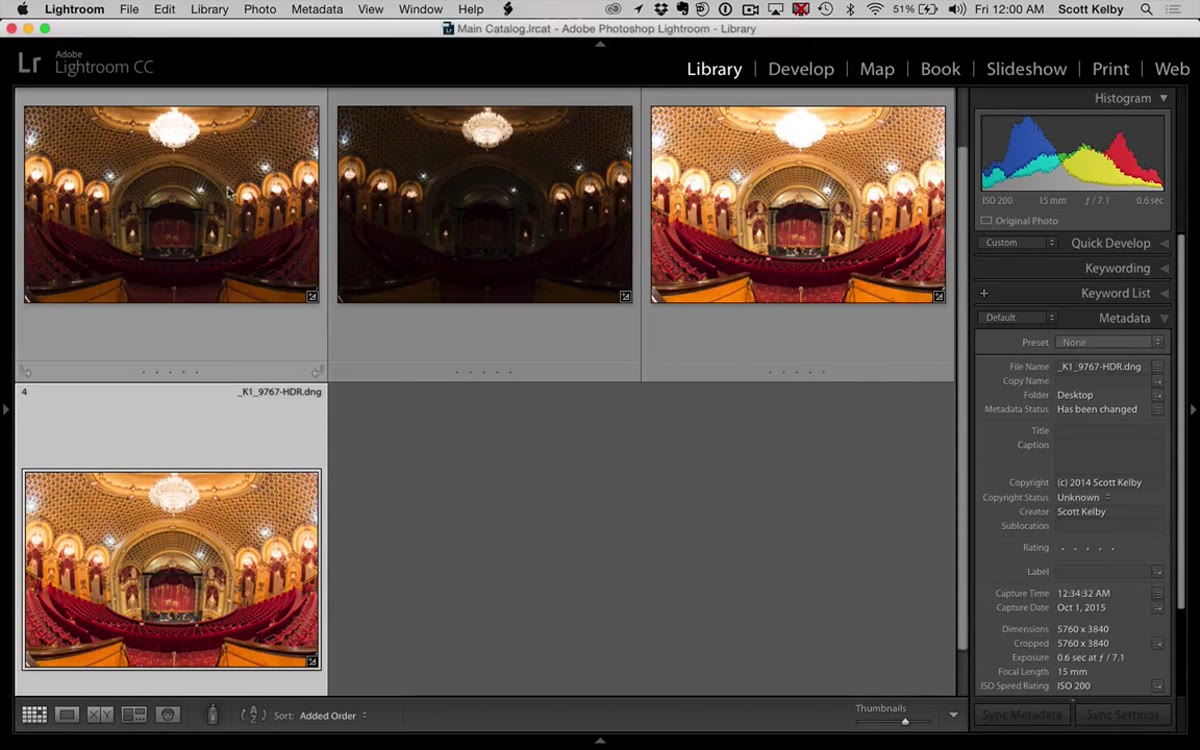Switch to Loupe view mode
Image resolution: width=1200 pixels, height=750 pixels.
coord(67,715)
